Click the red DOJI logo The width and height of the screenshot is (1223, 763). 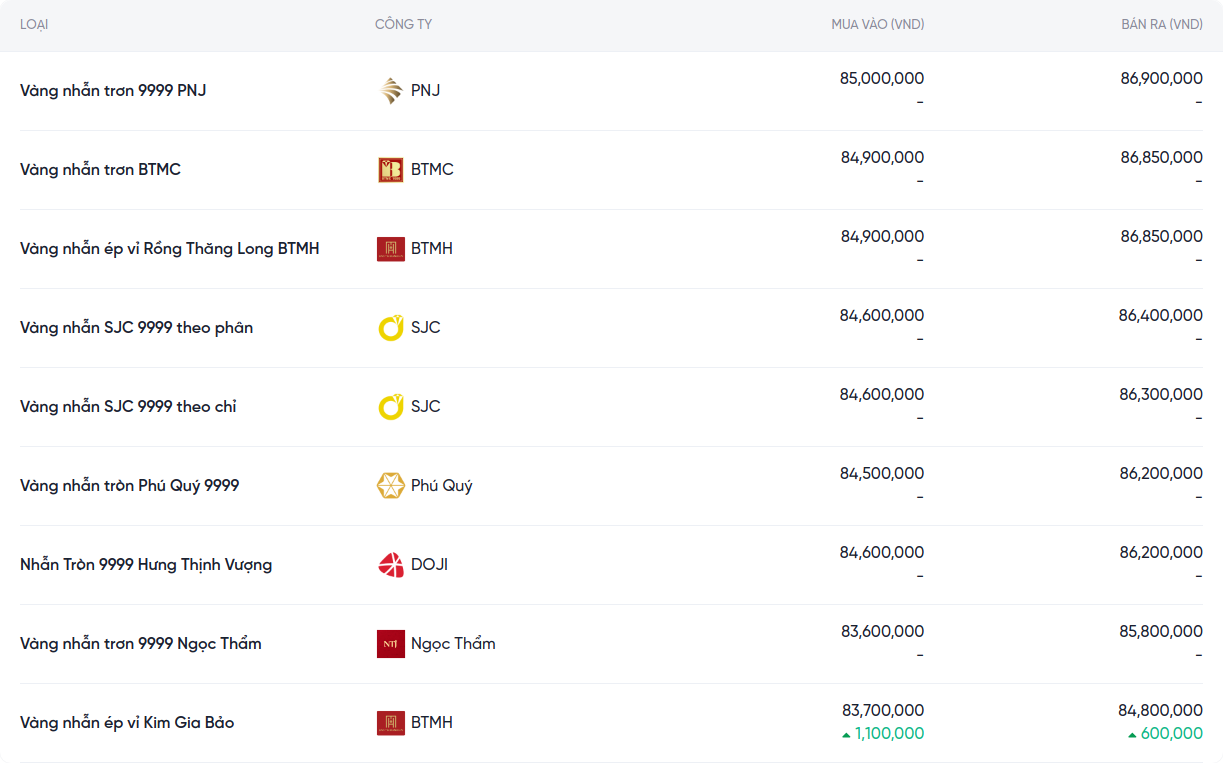point(390,565)
